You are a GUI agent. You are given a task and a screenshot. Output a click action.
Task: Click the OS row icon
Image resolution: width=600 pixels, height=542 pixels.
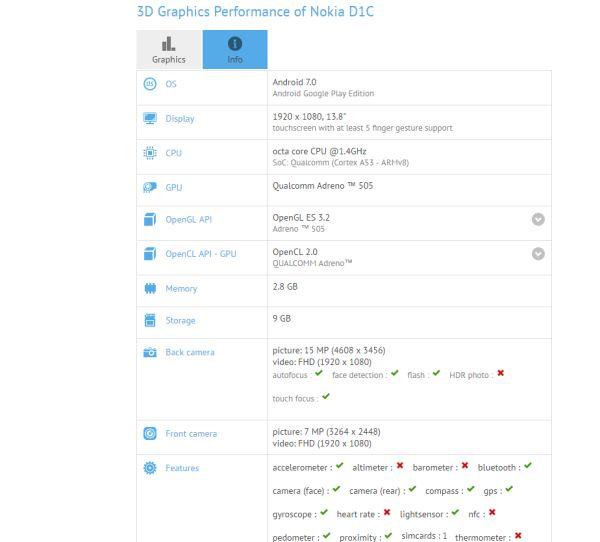coord(150,84)
